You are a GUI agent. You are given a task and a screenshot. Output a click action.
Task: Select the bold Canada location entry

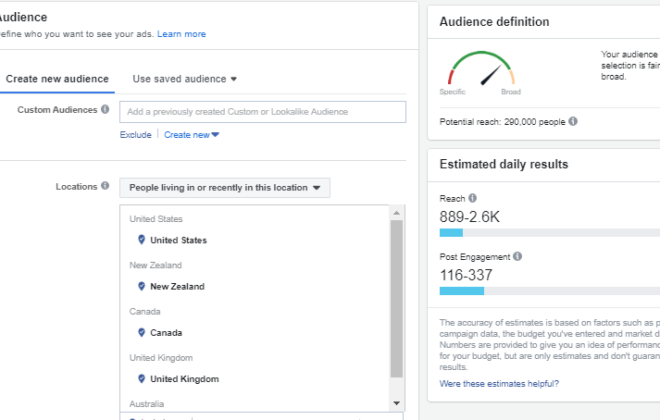tap(166, 333)
